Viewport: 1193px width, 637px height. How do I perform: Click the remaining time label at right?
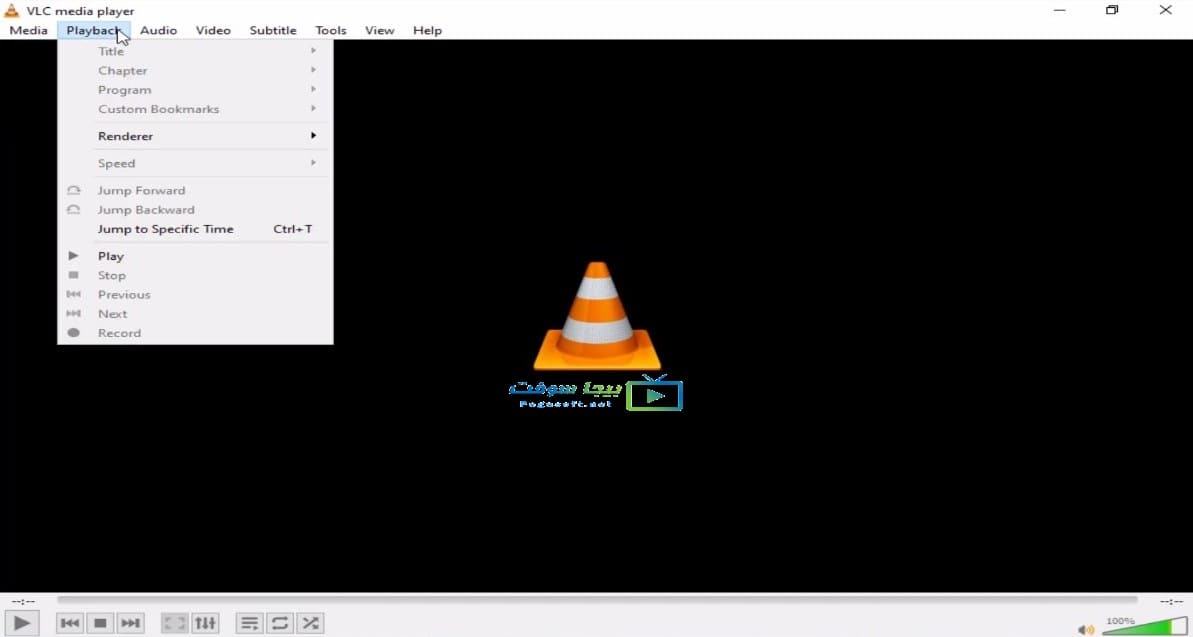1171,601
